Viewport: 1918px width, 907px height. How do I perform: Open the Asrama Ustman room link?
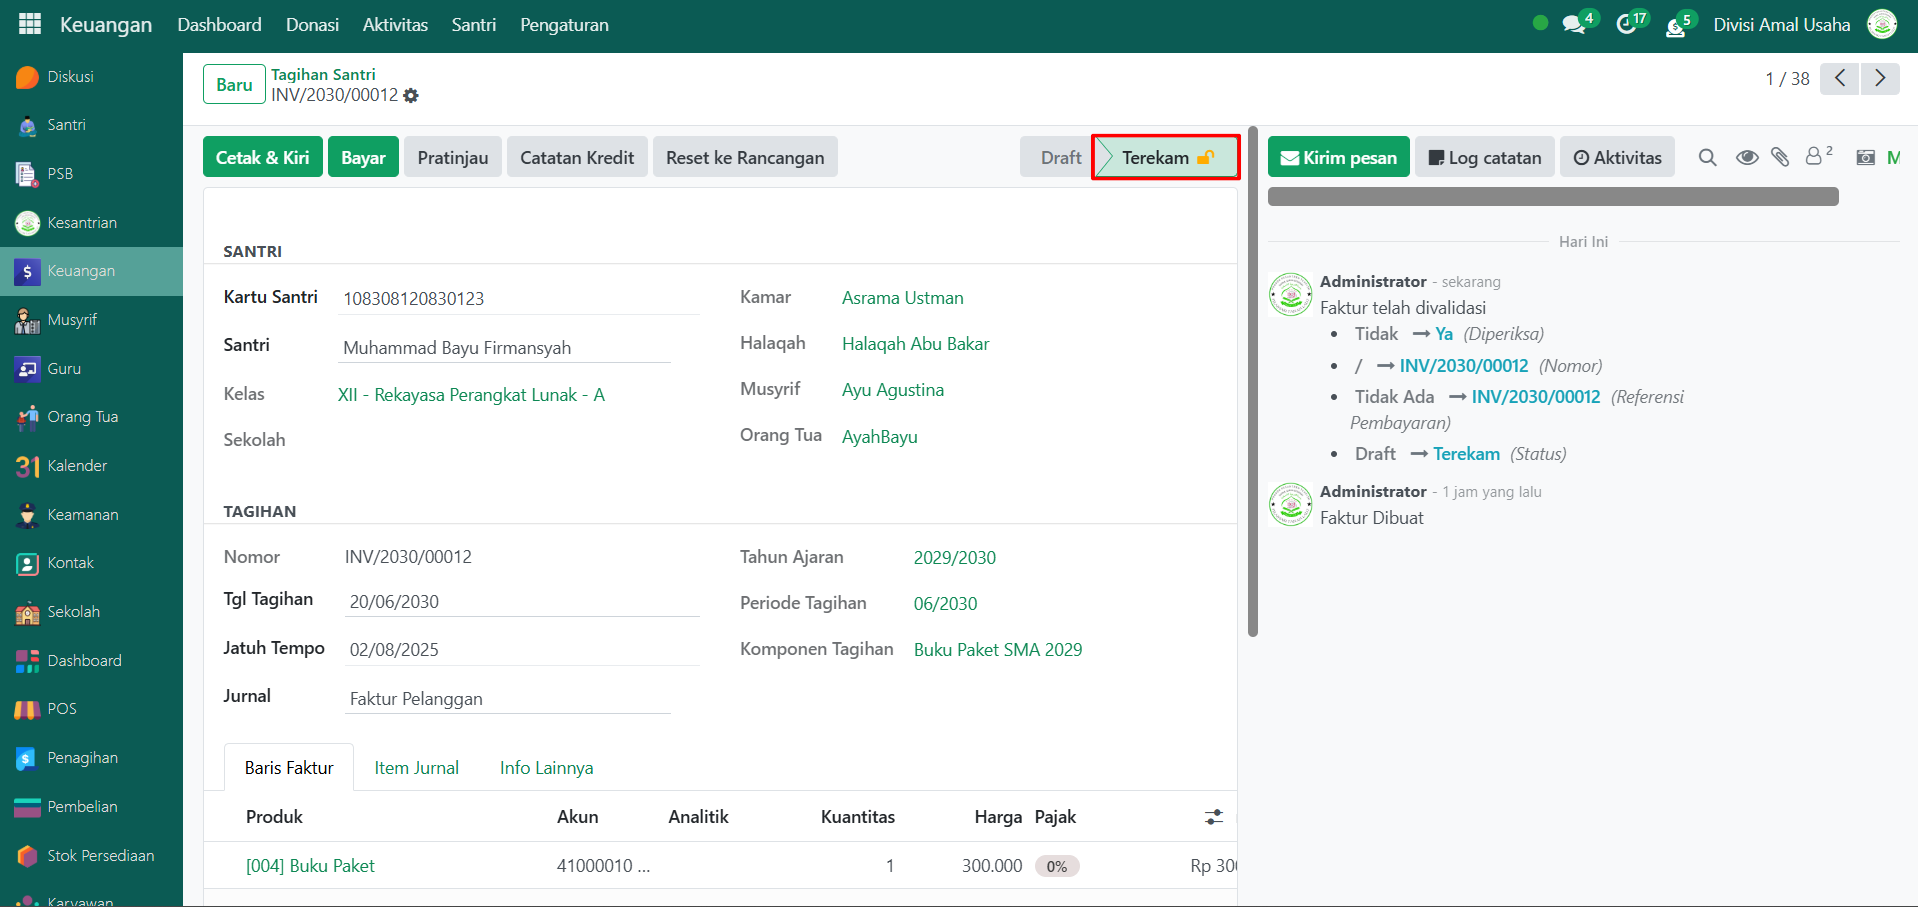click(902, 298)
